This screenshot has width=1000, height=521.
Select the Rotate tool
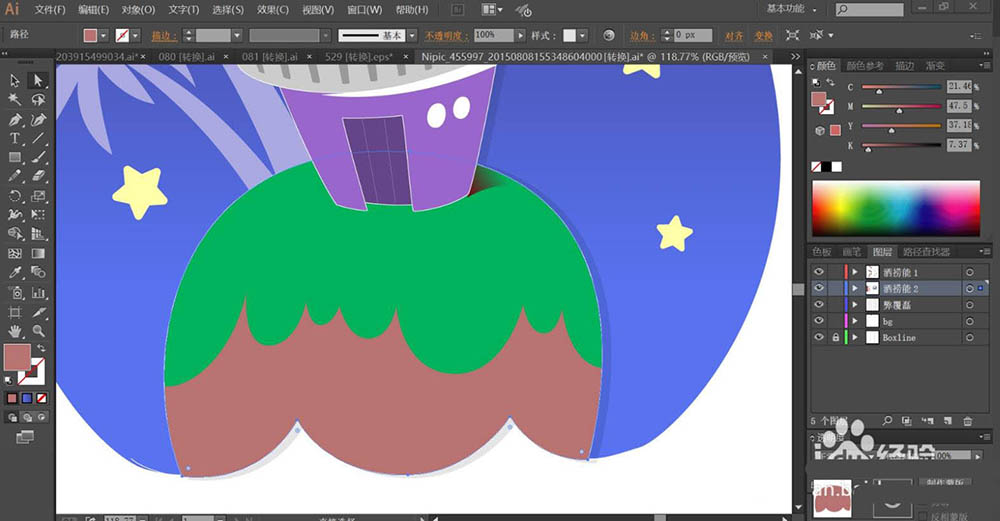[x=15, y=196]
